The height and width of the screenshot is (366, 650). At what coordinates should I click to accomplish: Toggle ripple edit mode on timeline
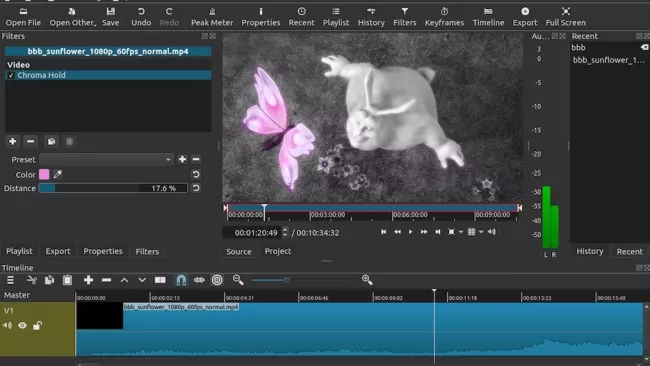click(217, 280)
